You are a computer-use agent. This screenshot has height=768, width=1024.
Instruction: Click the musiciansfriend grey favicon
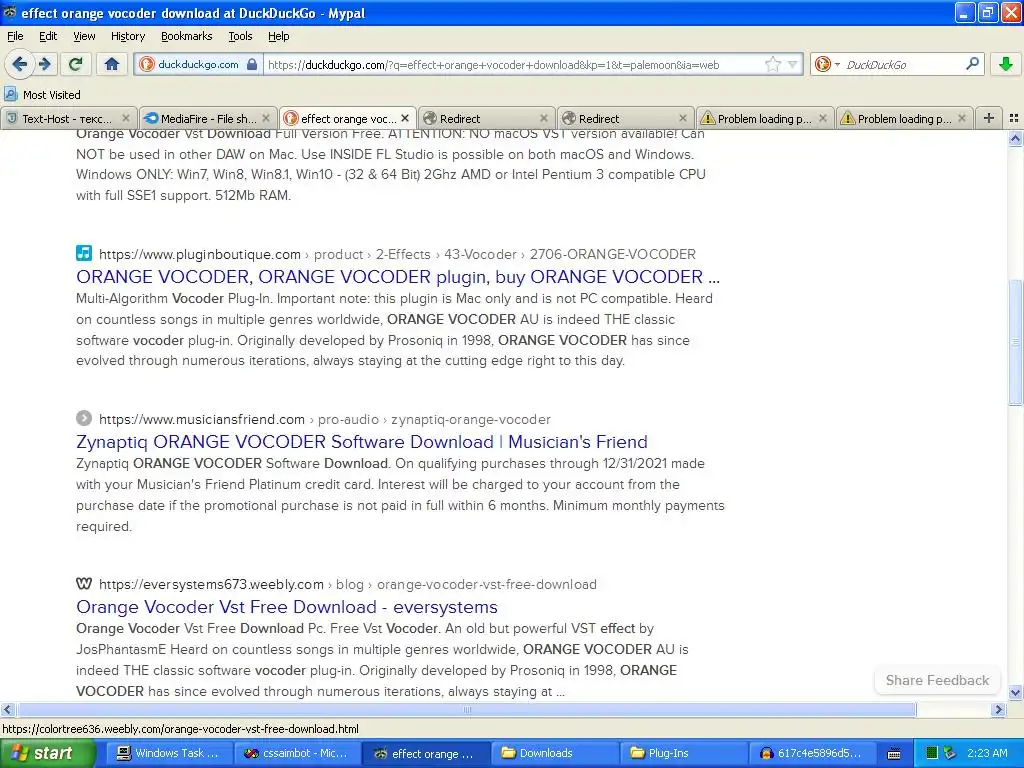coord(84,418)
